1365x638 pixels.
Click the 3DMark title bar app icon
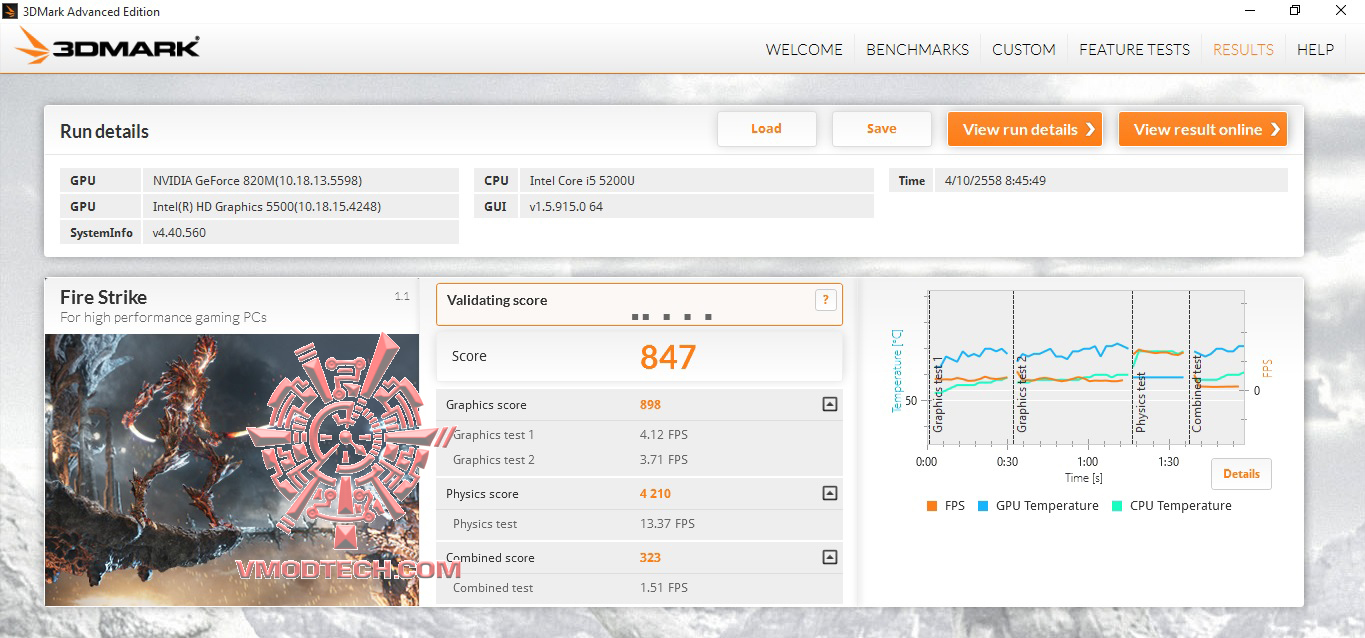[x=11, y=11]
